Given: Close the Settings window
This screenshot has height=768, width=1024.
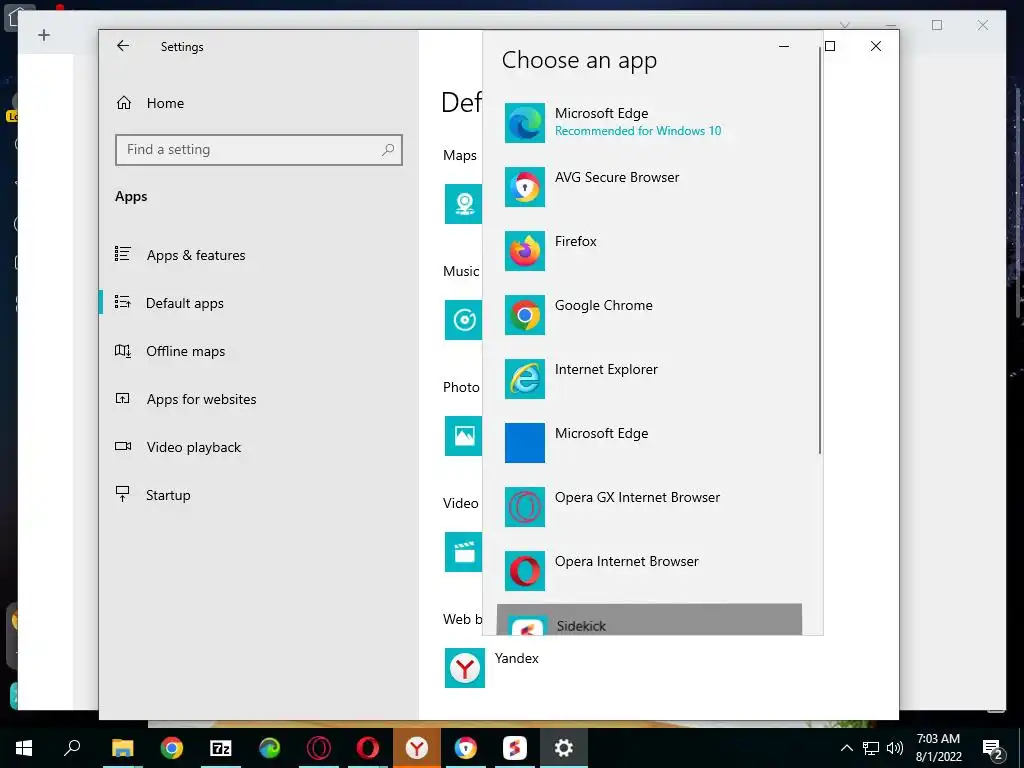Looking at the screenshot, I should [876, 46].
